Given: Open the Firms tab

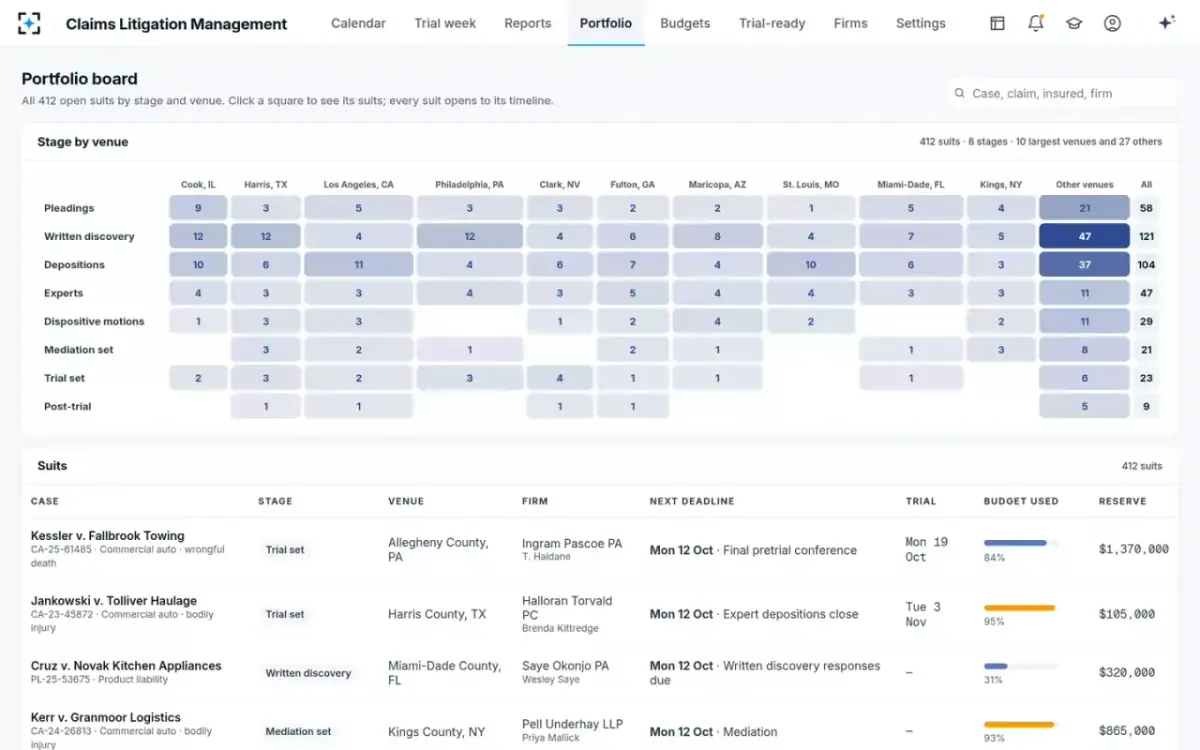Looking at the screenshot, I should pyautogui.click(x=851, y=23).
